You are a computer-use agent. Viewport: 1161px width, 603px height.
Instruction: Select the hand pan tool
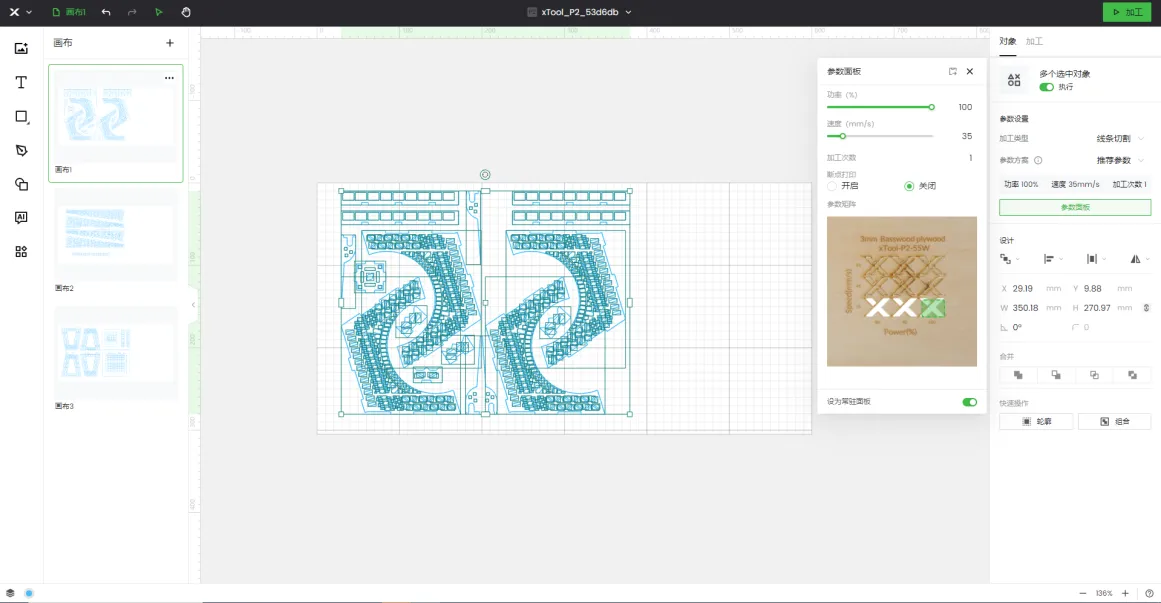coord(186,12)
